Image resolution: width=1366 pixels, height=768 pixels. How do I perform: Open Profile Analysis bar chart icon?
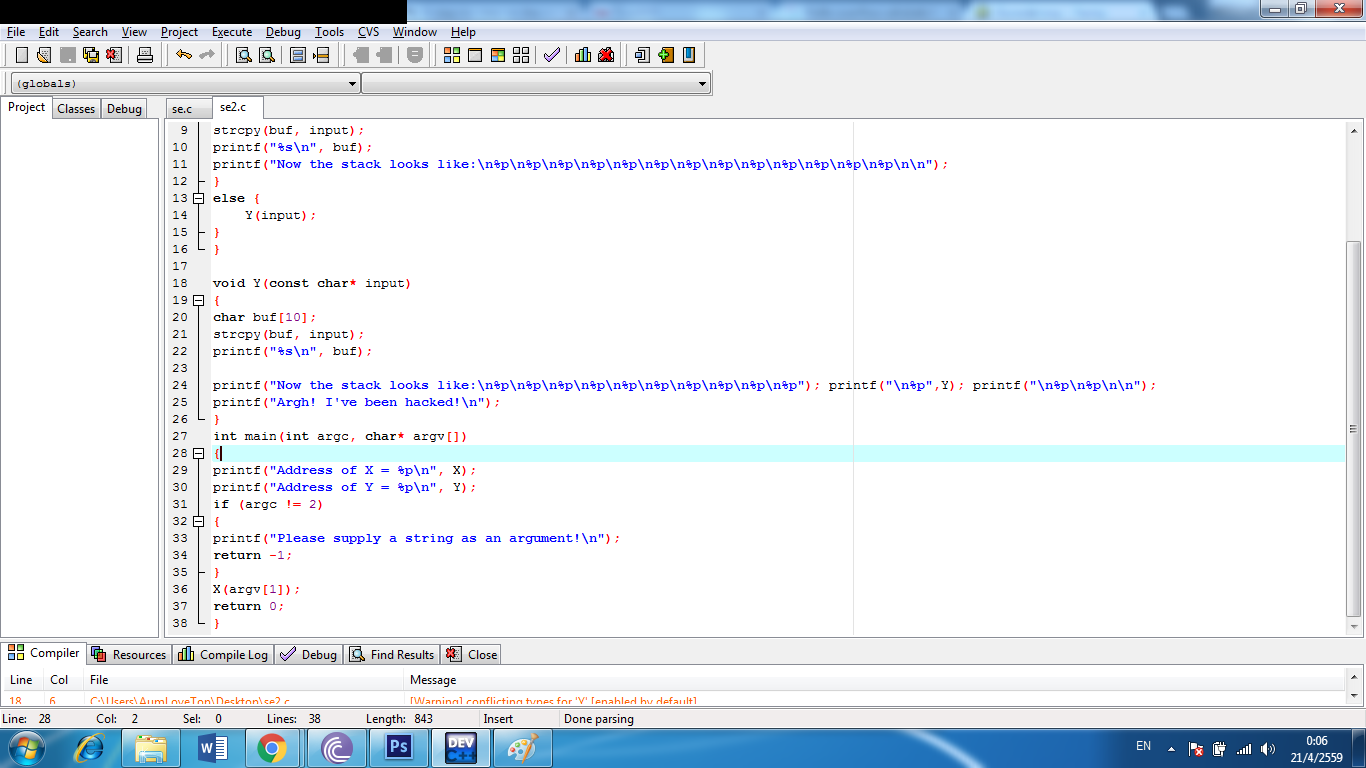click(x=583, y=55)
